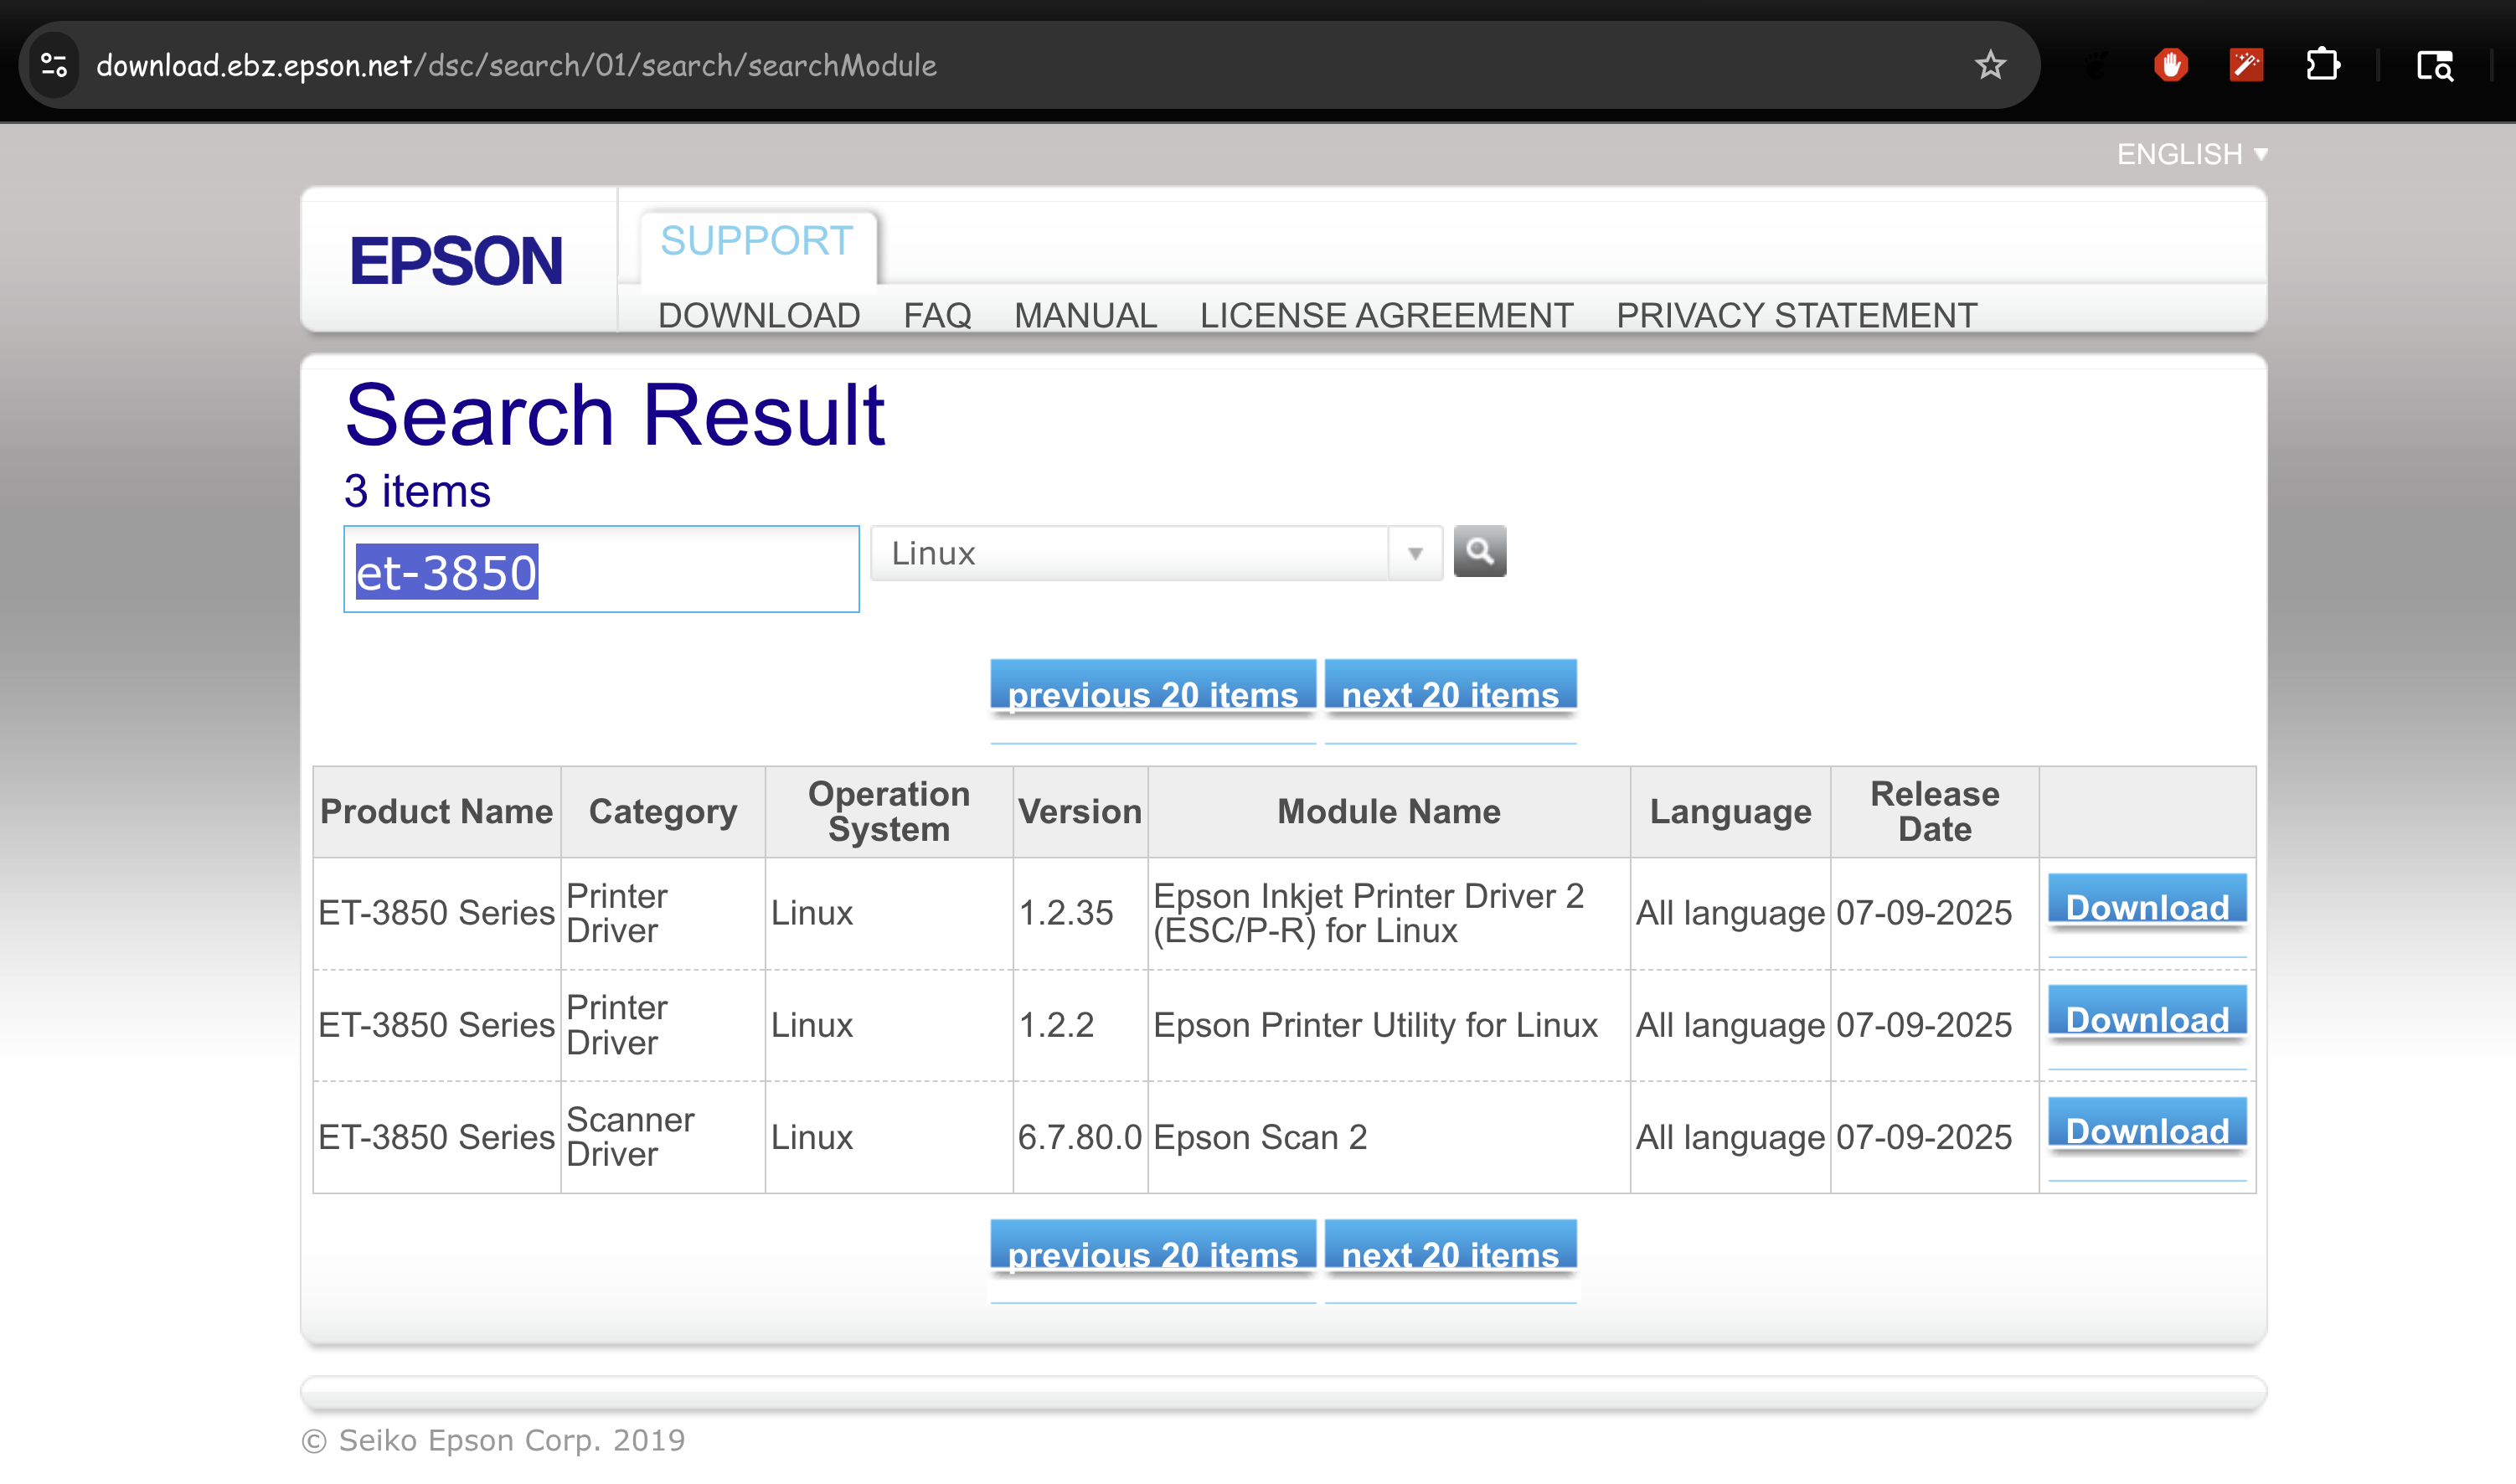
Task: Select the SUPPORT tab
Action: 757,242
